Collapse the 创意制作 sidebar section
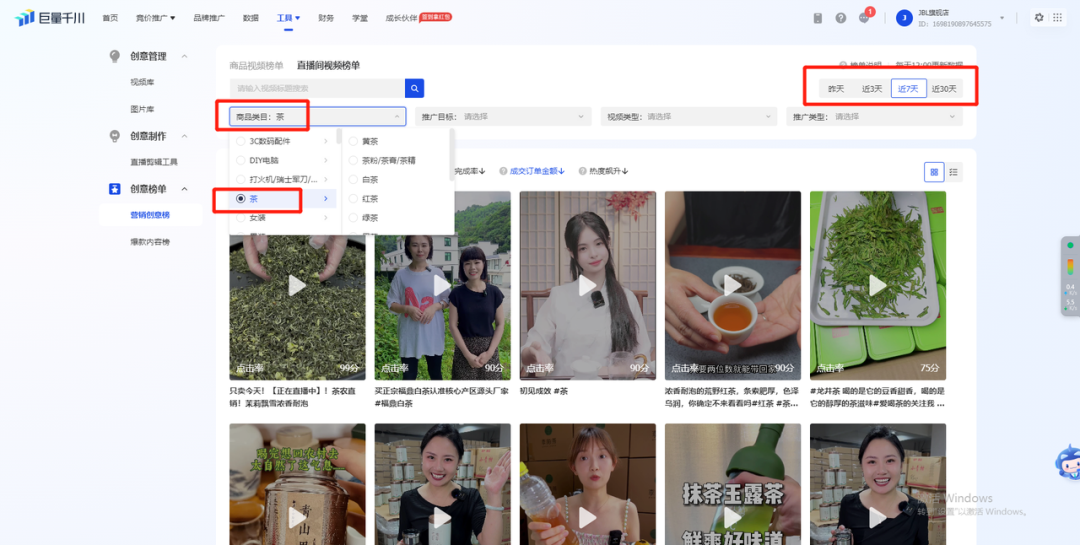The width and height of the screenshot is (1080, 545). coord(184,136)
